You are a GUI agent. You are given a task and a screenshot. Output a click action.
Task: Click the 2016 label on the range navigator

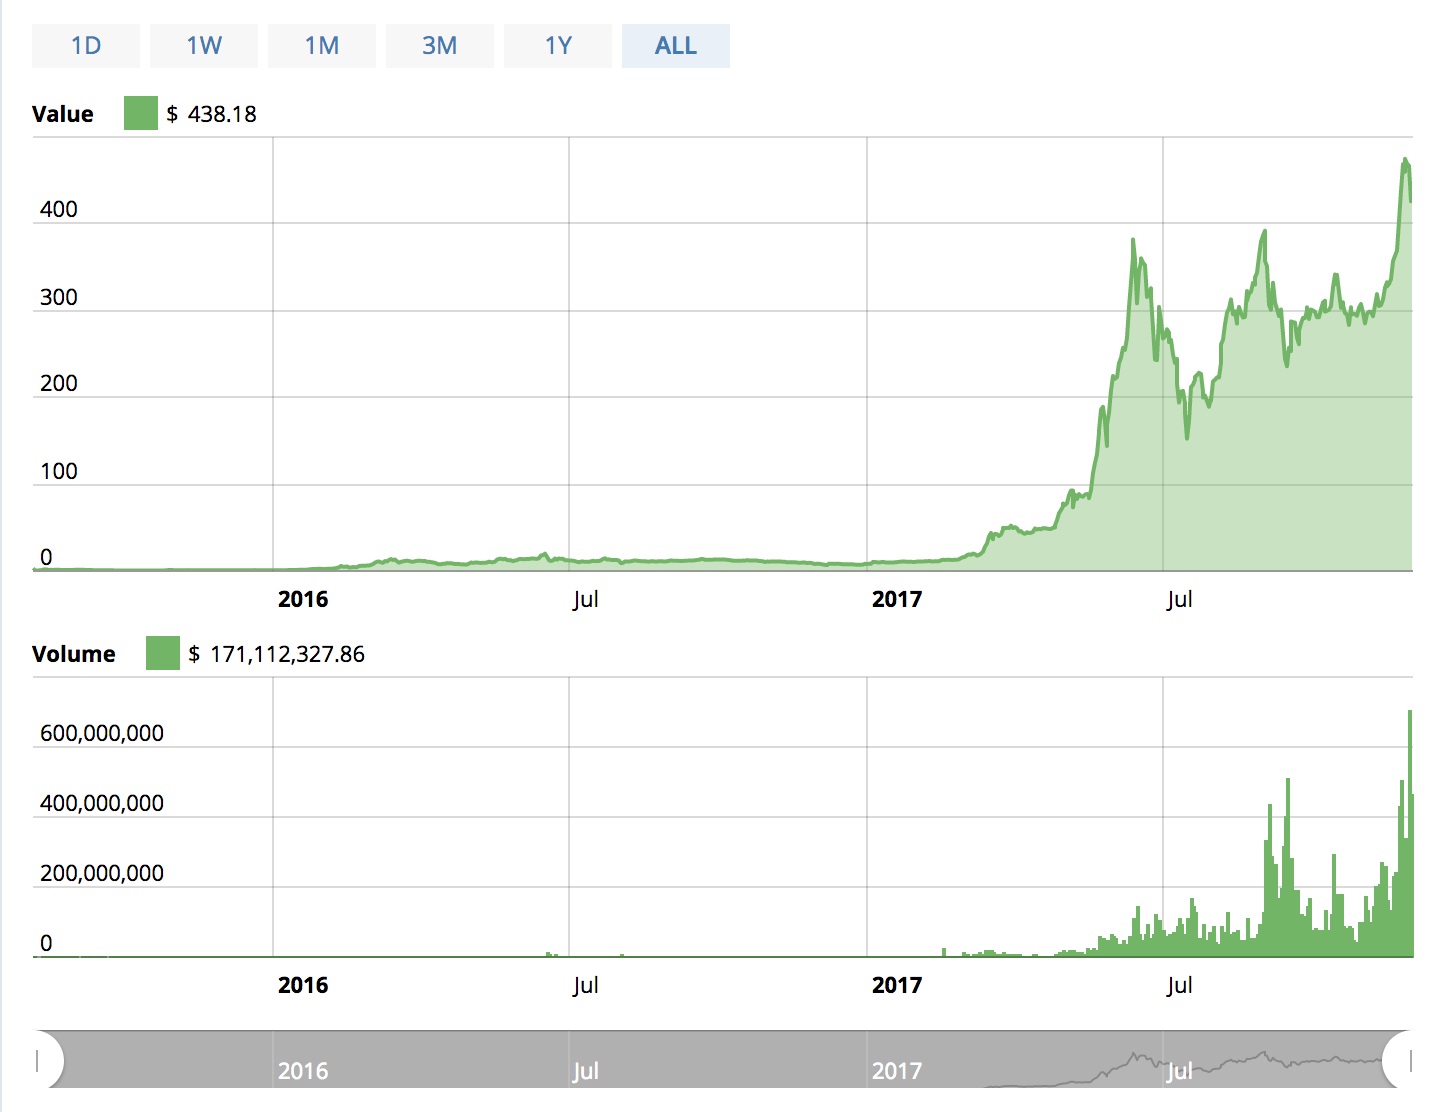pyautogui.click(x=303, y=1071)
